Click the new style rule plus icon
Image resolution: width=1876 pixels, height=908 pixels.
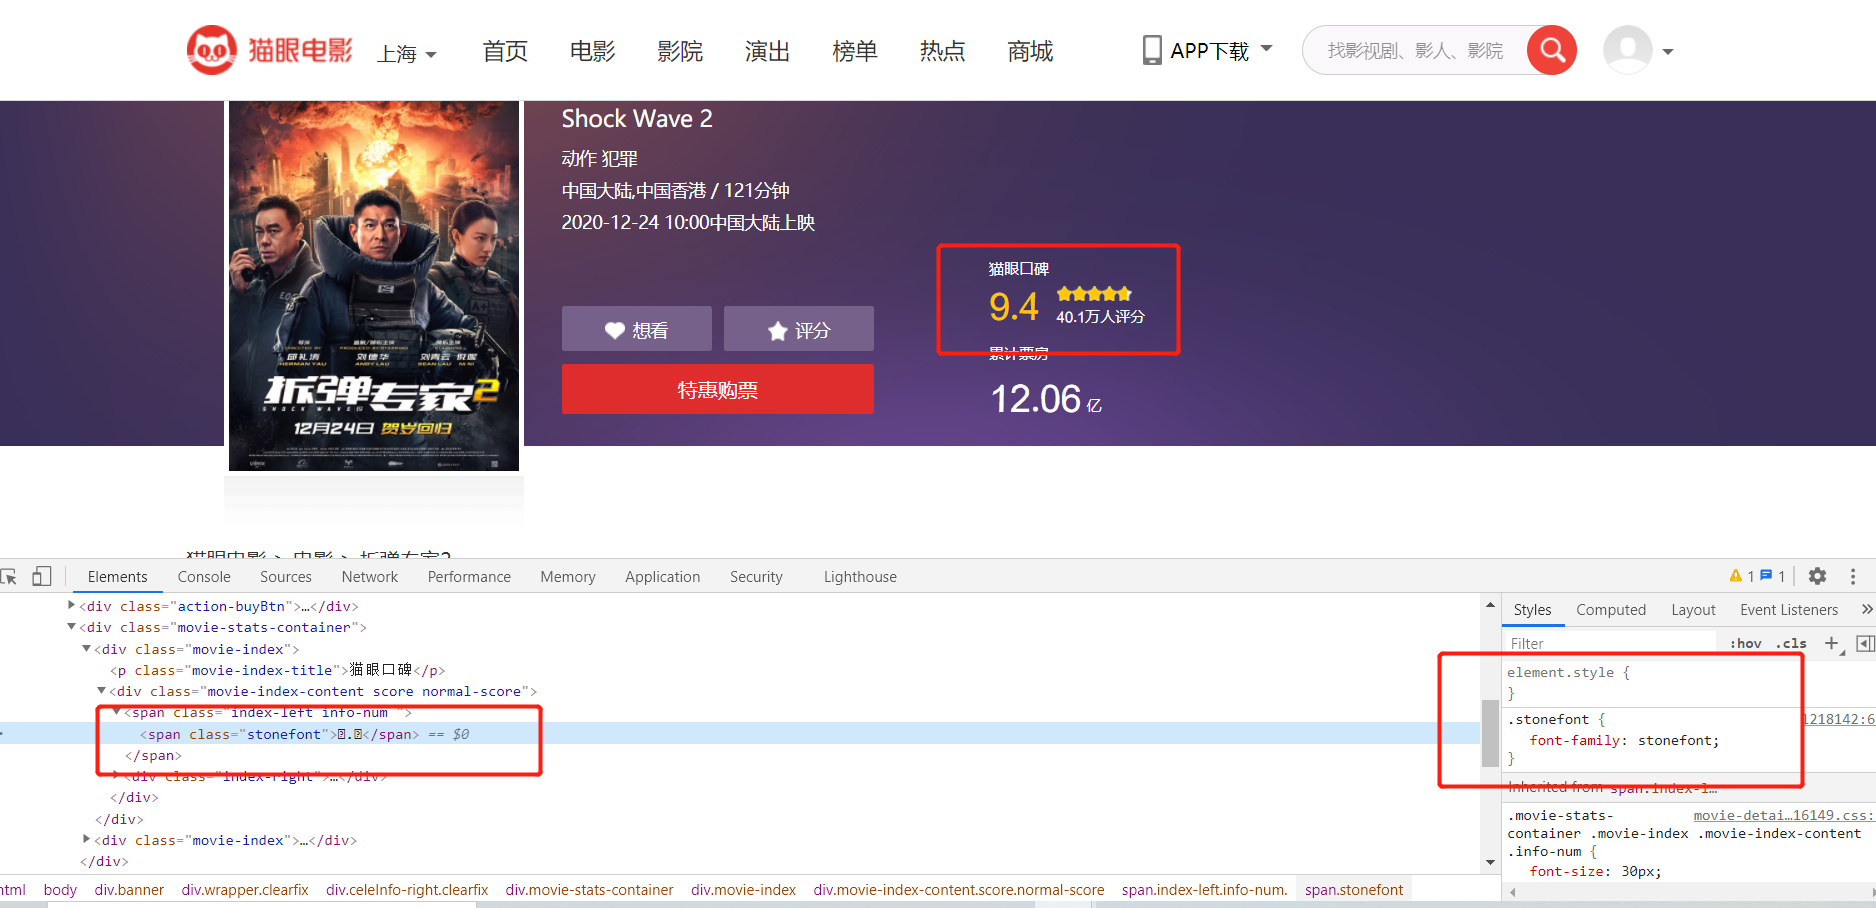click(x=1832, y=643)
